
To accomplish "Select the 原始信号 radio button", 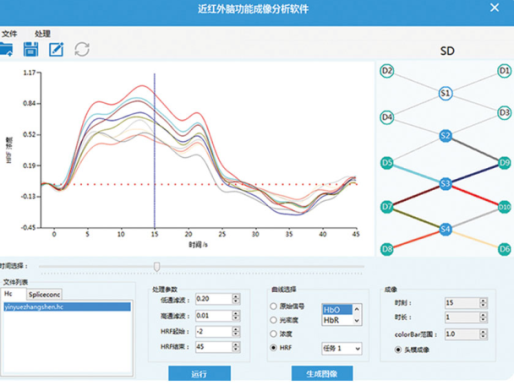I will [274, 306].
